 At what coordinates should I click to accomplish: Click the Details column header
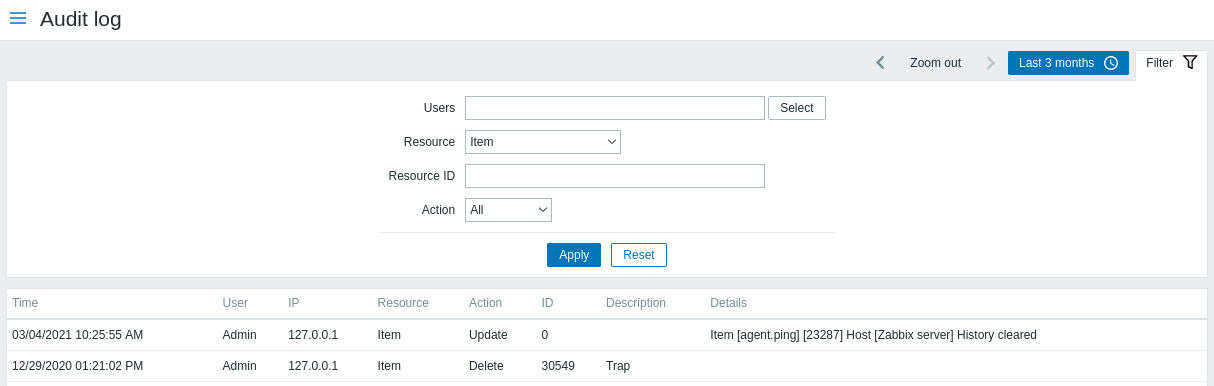[728, 303]
